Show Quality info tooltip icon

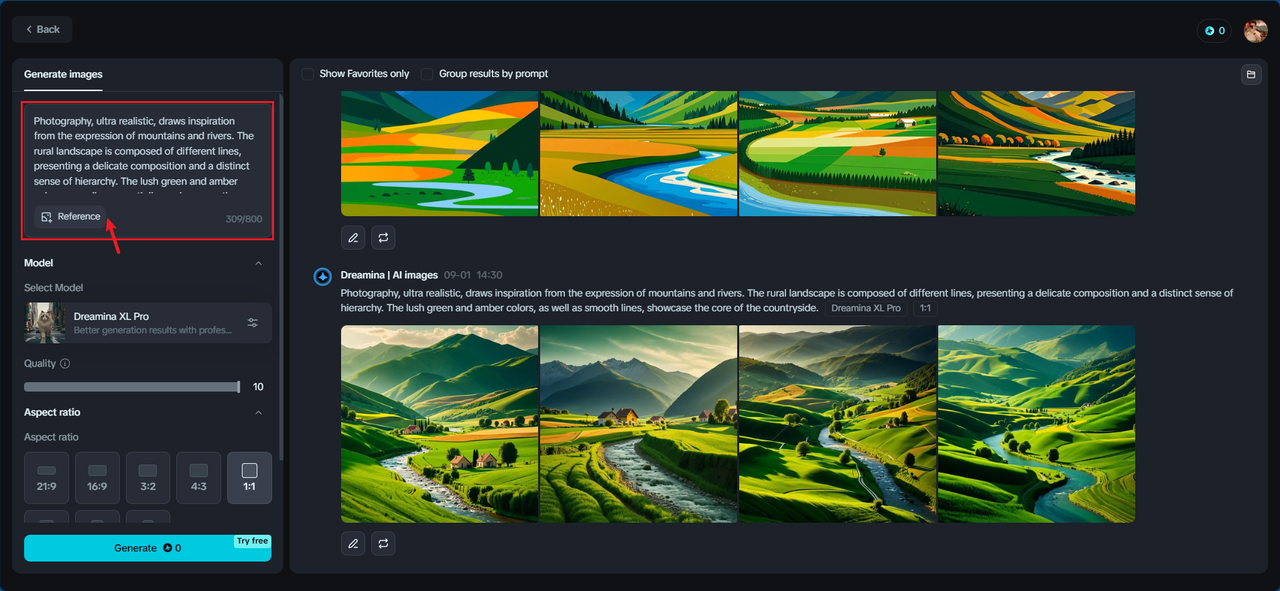coord(65,364)
